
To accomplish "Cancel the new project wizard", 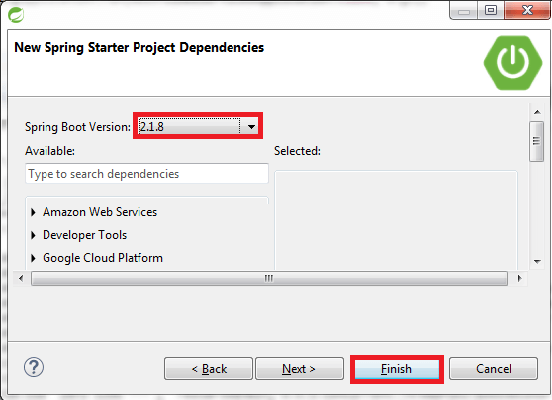I will pyautogui.click(x=494, y=369).
